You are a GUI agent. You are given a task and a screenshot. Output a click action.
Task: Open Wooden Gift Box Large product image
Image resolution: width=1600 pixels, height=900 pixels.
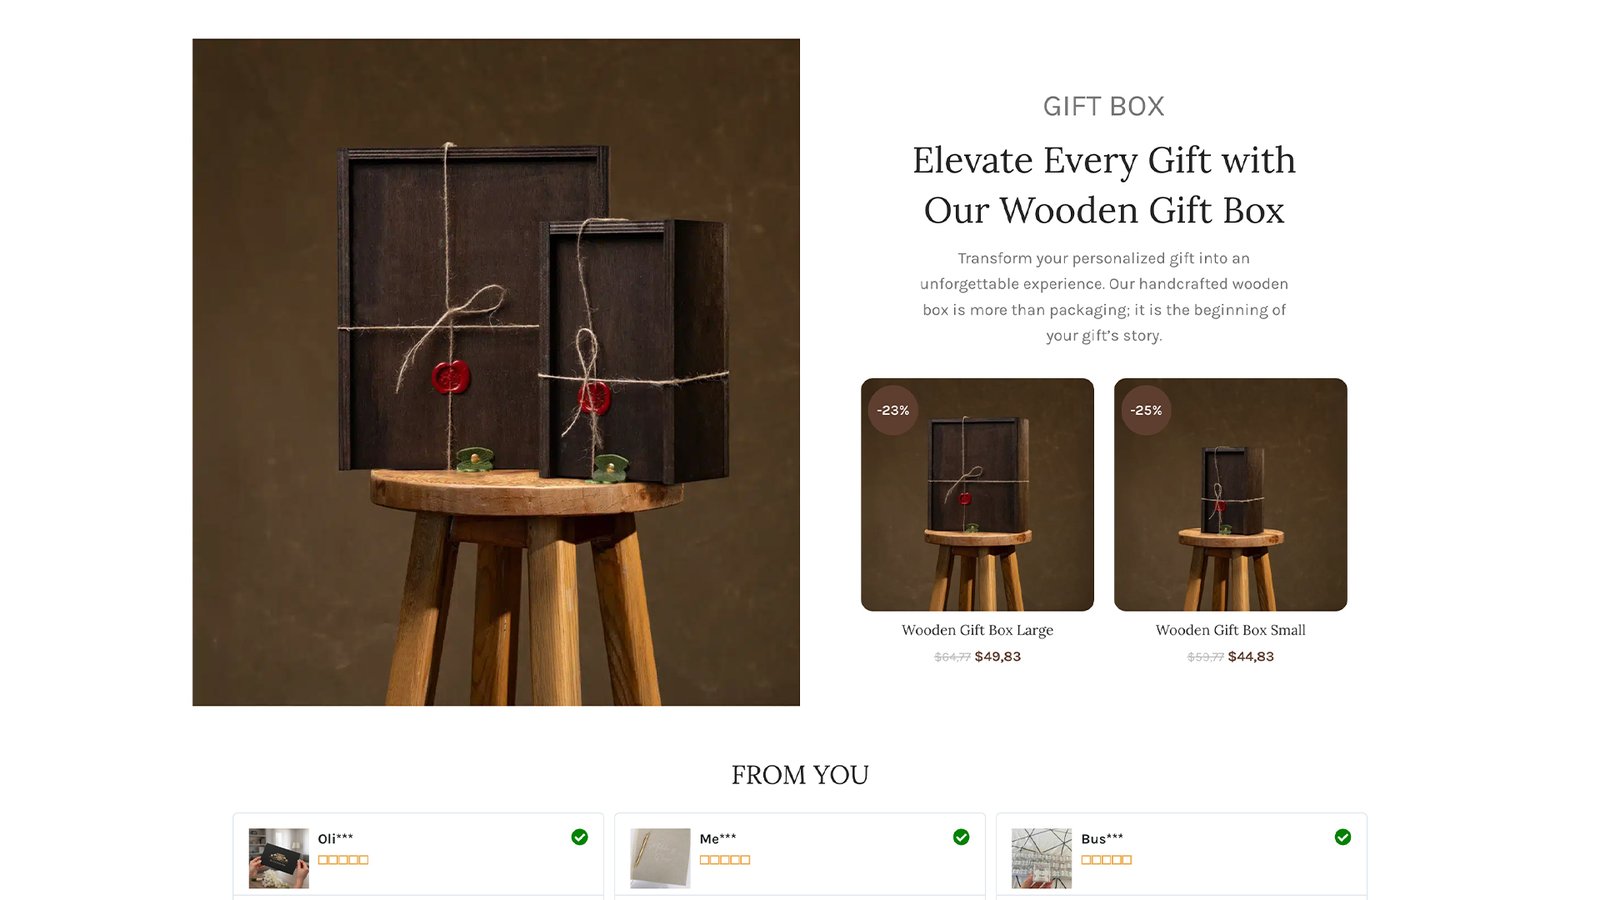(977, 494)
